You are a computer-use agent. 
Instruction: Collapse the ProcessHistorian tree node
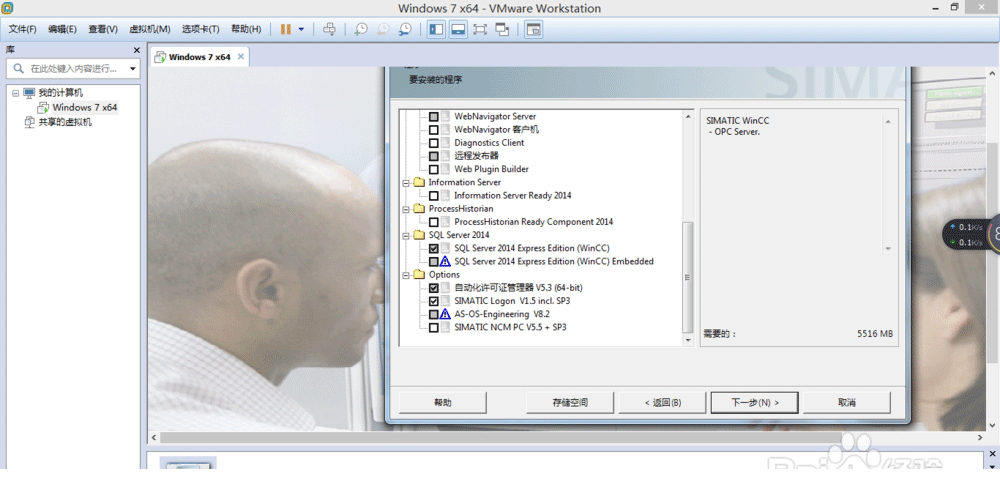[406, 209]
